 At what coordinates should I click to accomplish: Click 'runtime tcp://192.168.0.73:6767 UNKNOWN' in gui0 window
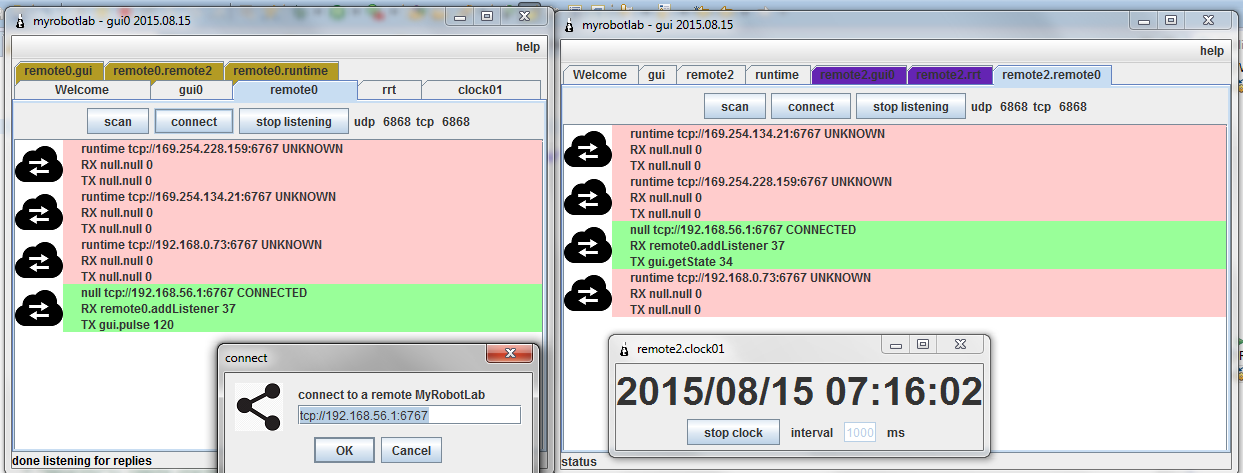coord(201,245)
